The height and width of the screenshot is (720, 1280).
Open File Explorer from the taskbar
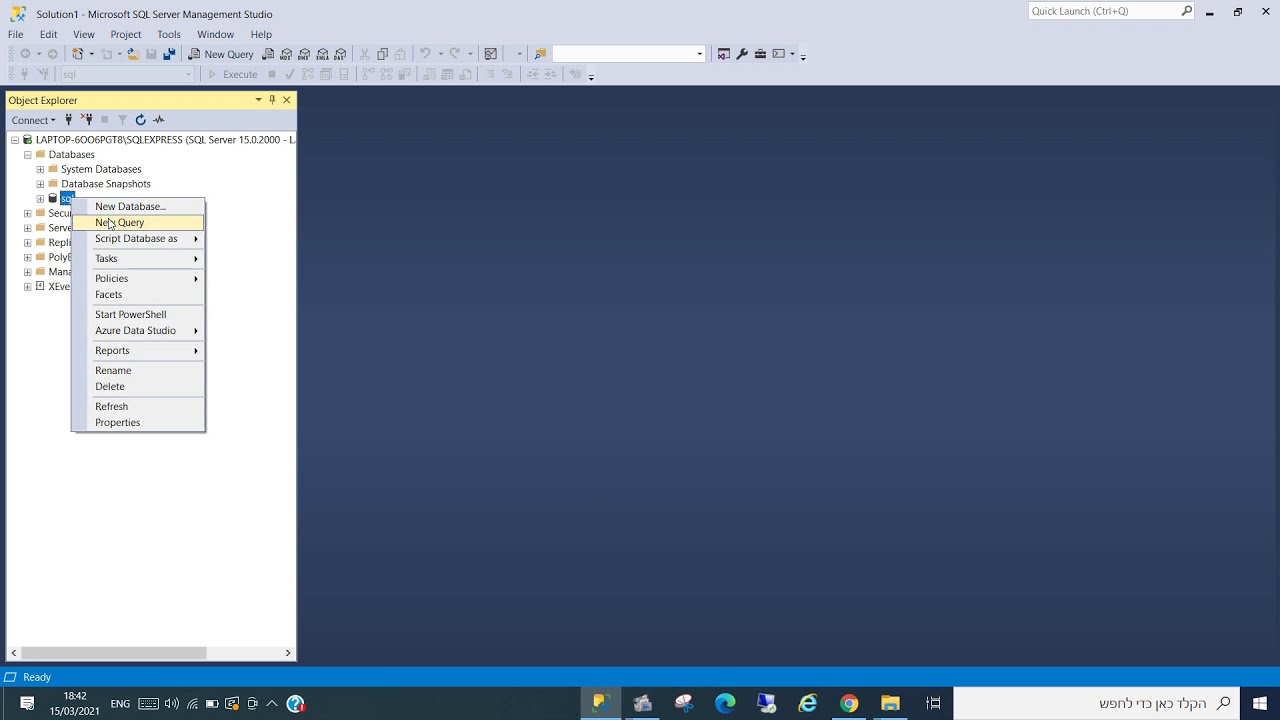point(890,704)
